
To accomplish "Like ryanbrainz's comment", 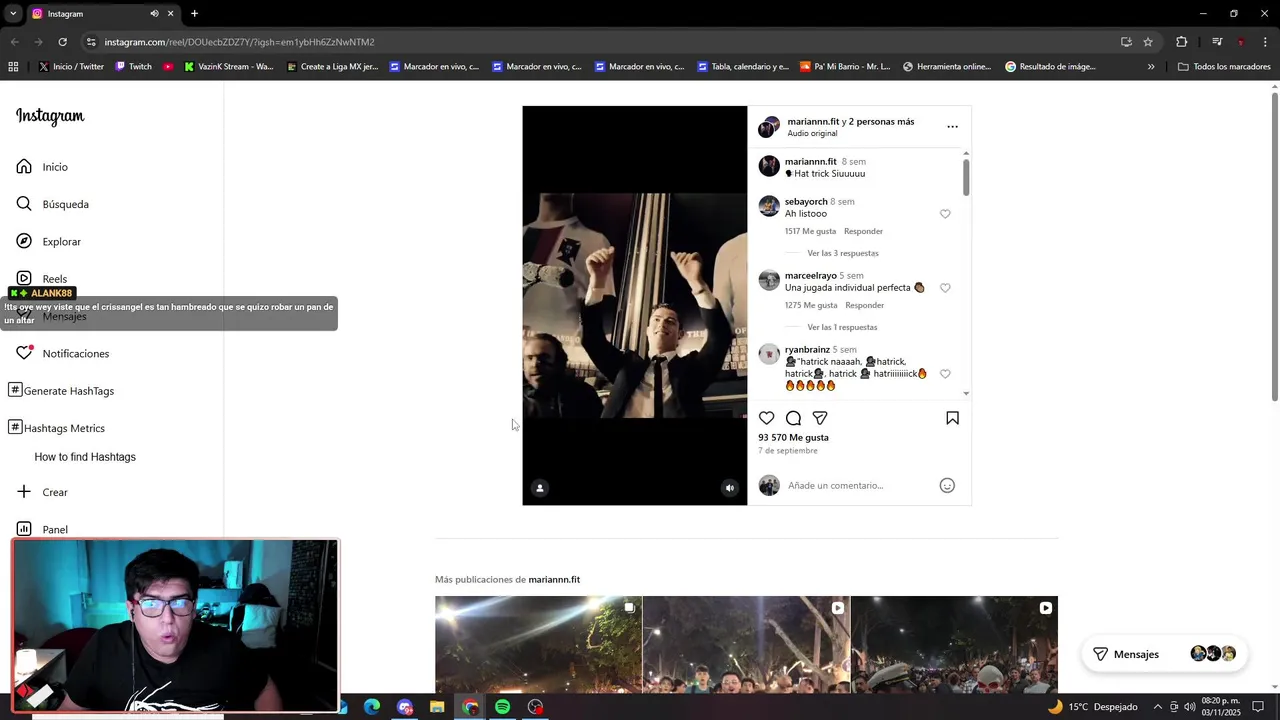I will click(945, 374).
